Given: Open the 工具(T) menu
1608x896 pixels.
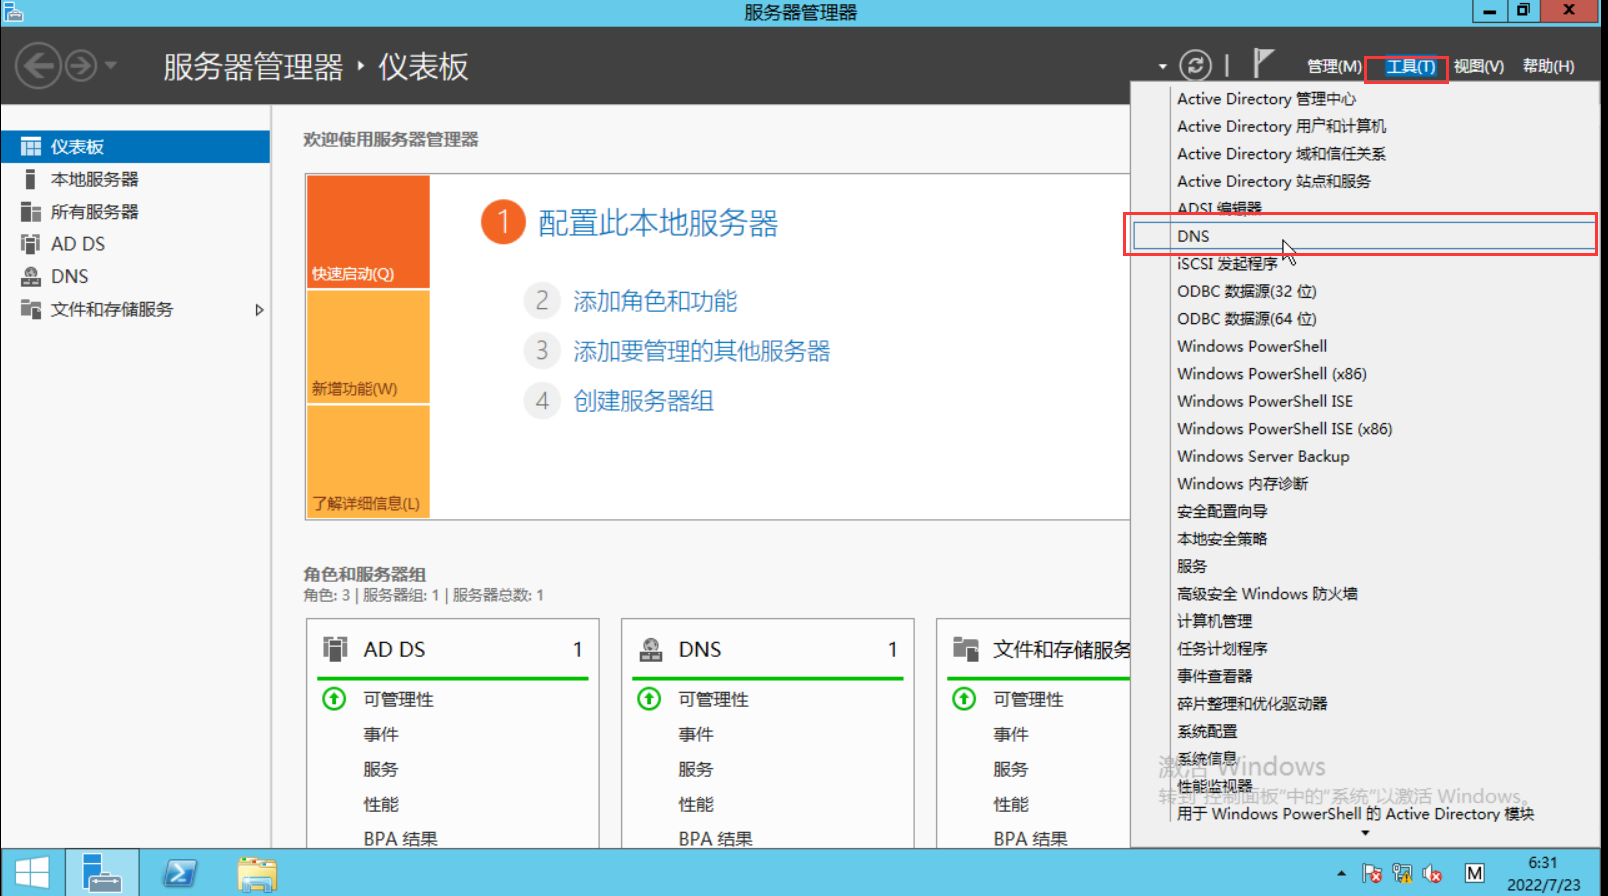Looking at the screenshot, I should pos(1410,67).
